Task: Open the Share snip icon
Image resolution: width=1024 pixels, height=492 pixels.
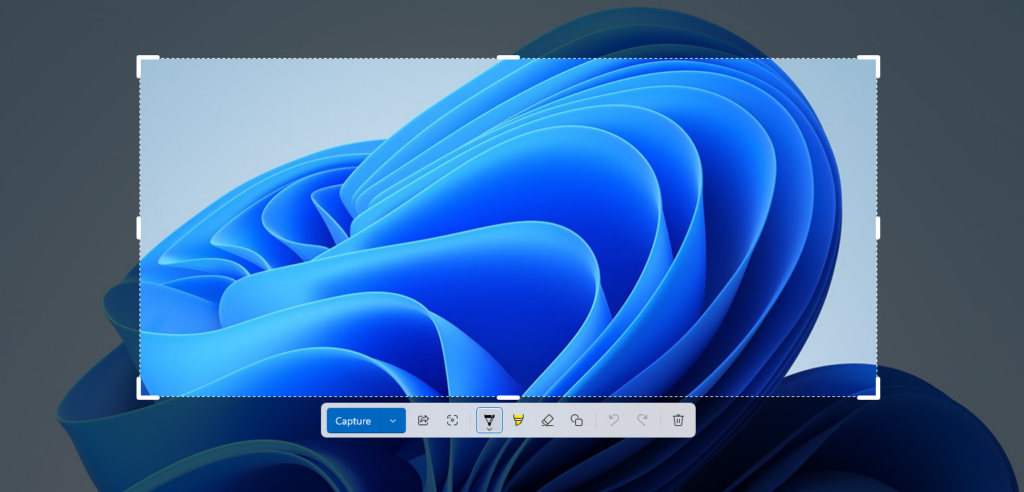Action: click(x=423, y=421)
